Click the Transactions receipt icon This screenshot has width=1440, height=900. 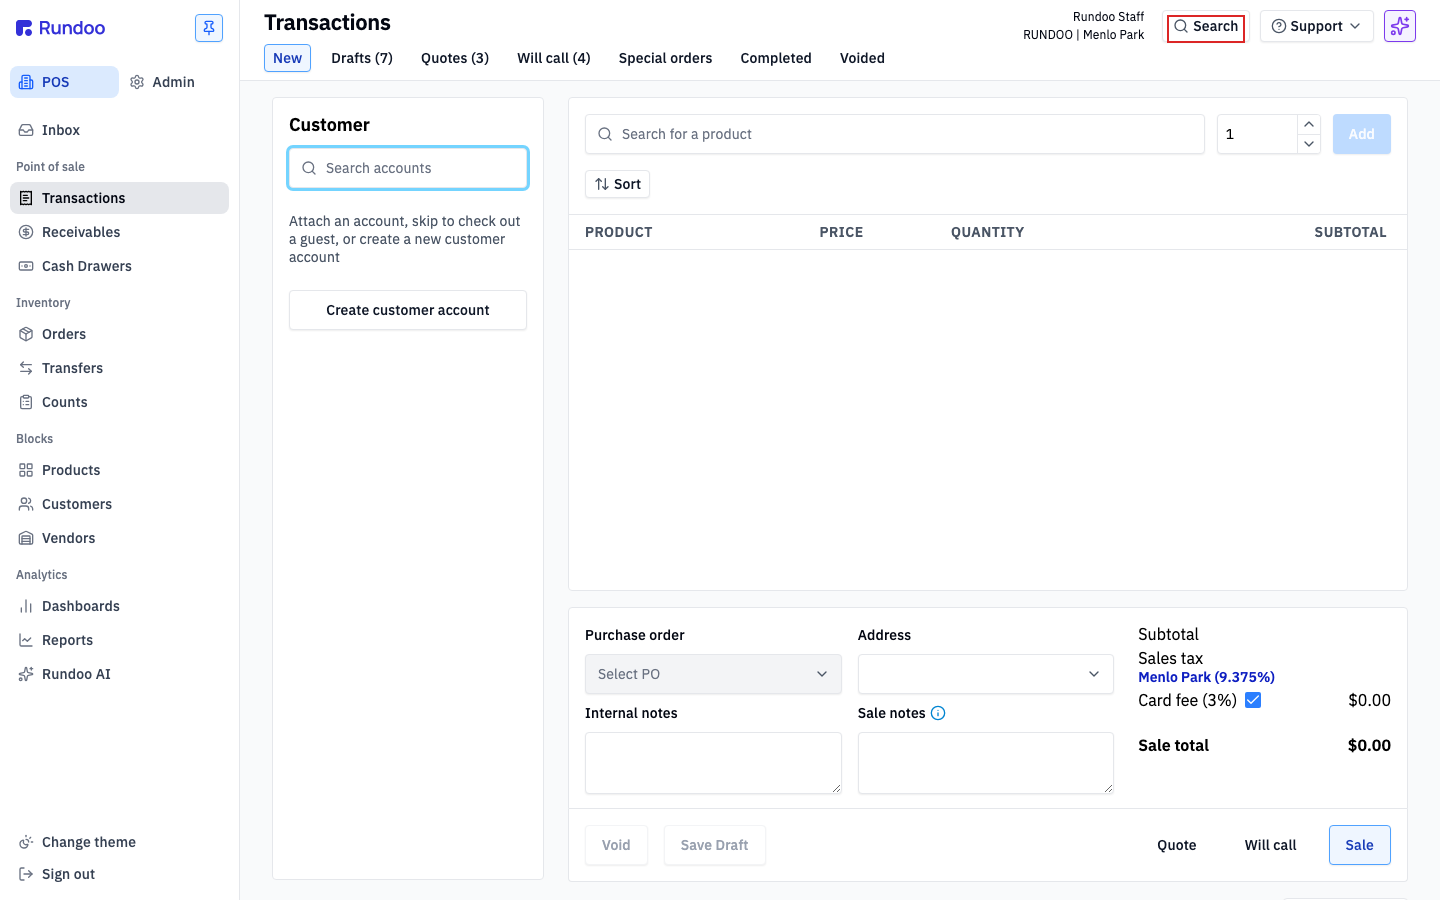click(x=26, y=198)
